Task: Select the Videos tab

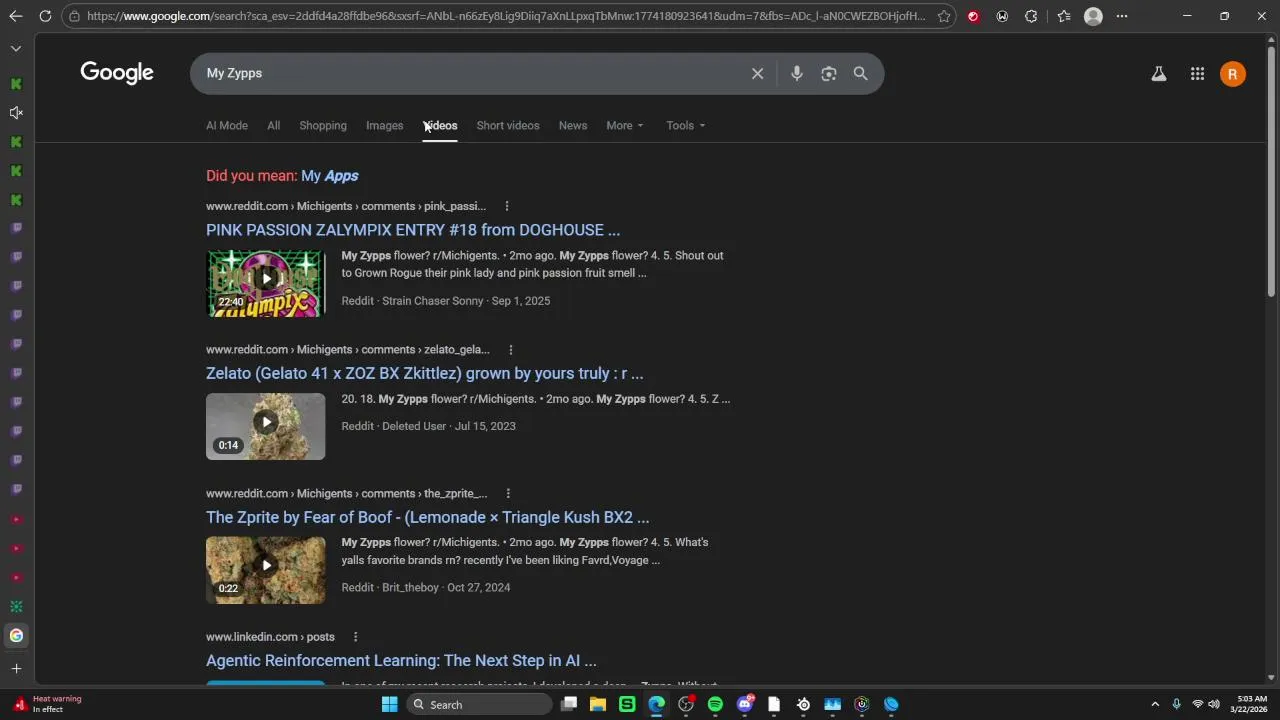Action: pyautogui.click(x=440, y=125)
